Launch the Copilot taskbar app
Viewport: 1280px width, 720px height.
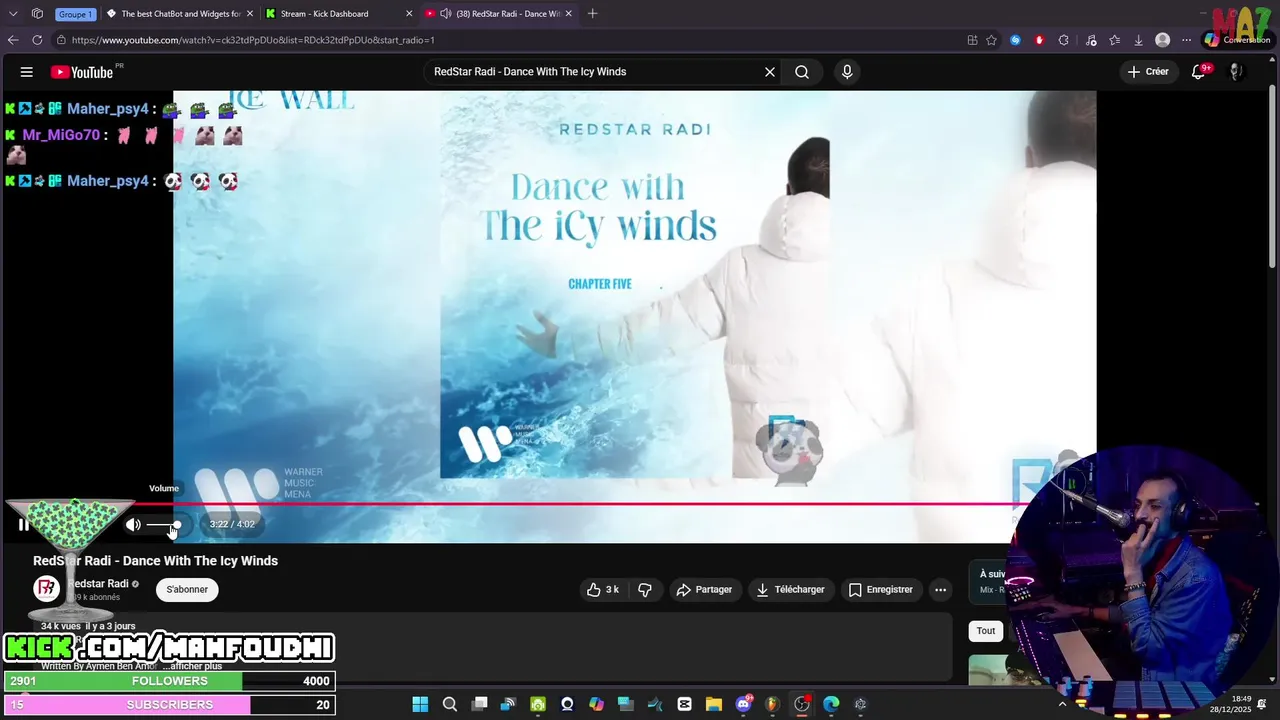pyautogui.click(x=596, y=704)
